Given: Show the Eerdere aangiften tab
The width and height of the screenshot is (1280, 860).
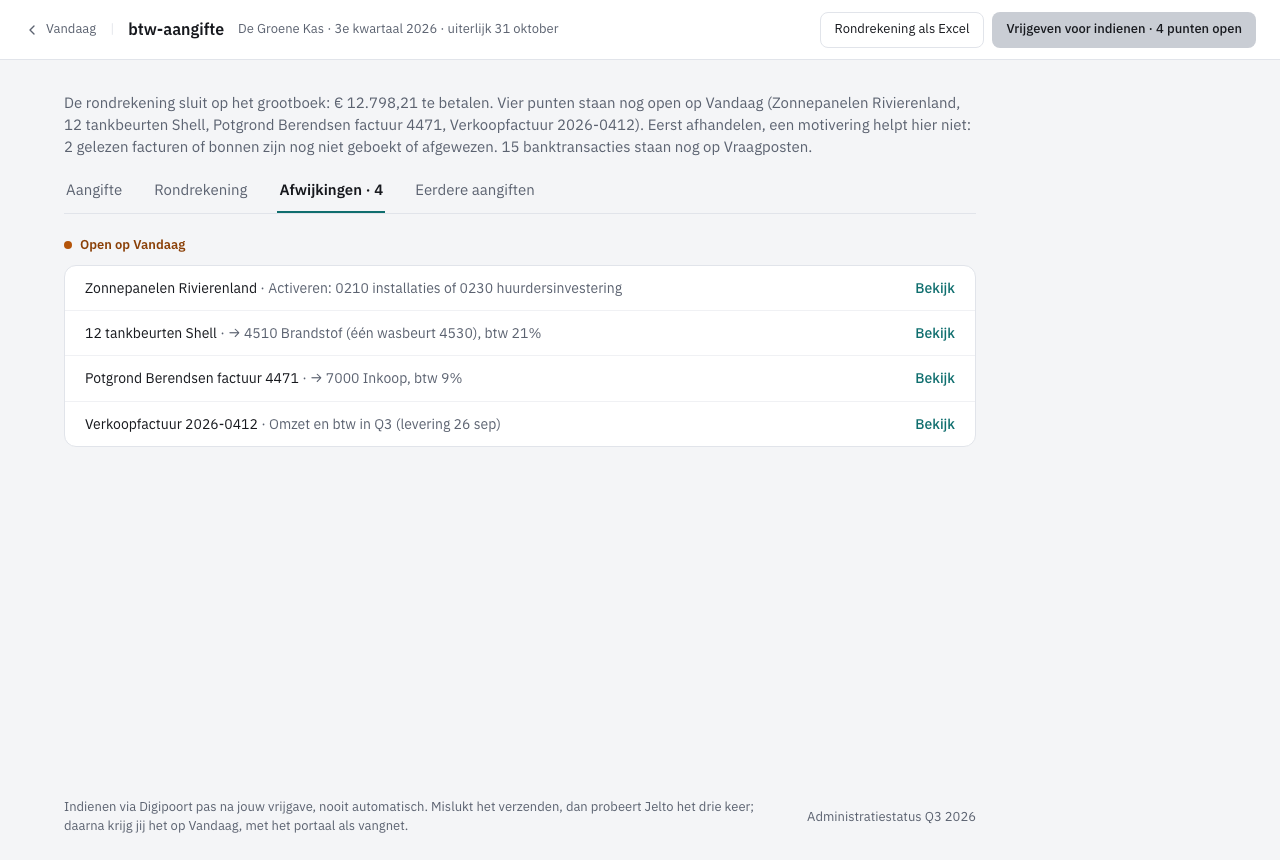Looking at the screenshot, I should tap(475, 190).
